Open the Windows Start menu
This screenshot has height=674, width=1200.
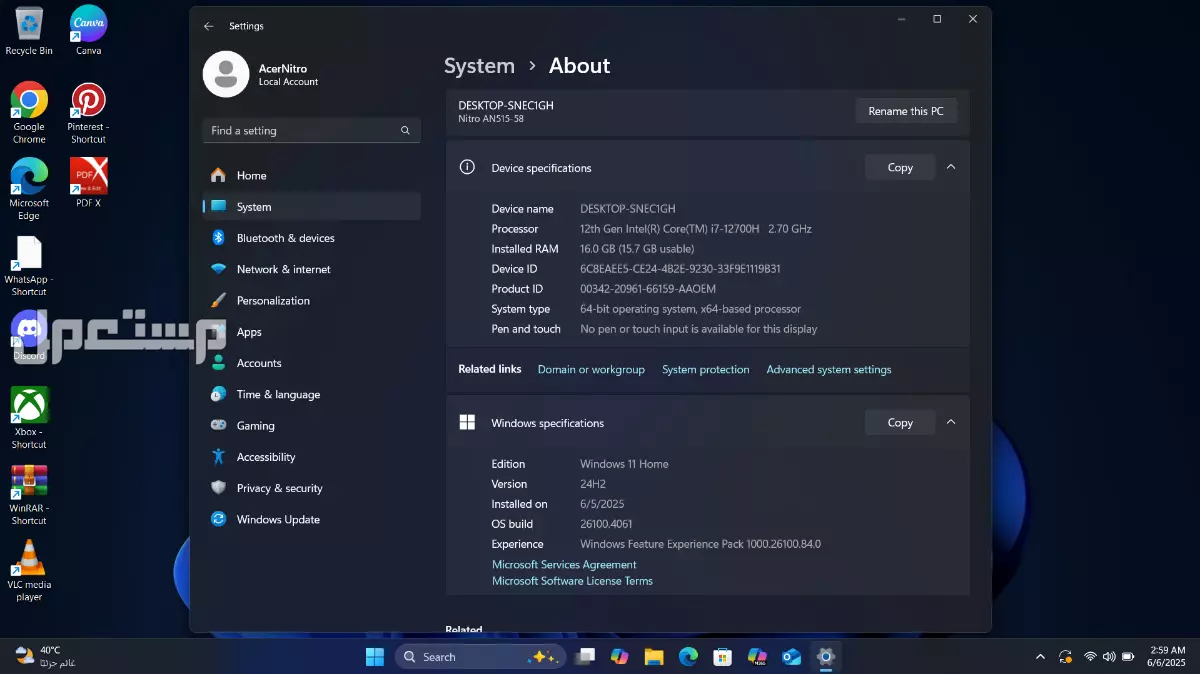coord(375,657)
